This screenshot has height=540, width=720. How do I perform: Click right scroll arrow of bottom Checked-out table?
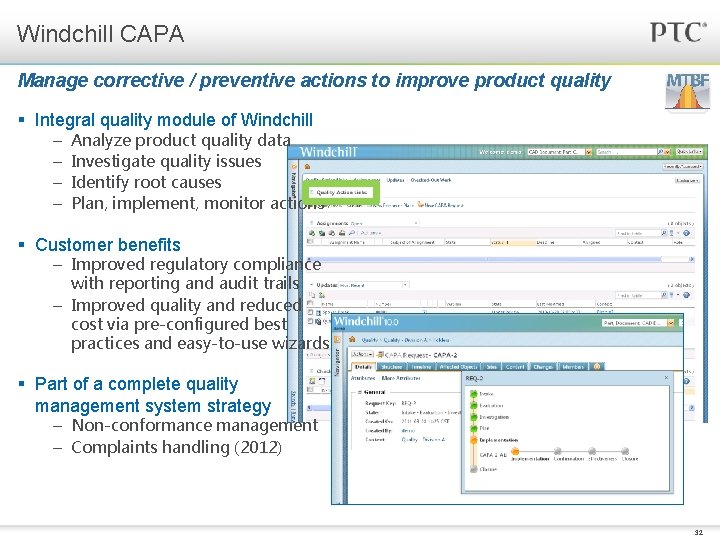pos(692,407)
